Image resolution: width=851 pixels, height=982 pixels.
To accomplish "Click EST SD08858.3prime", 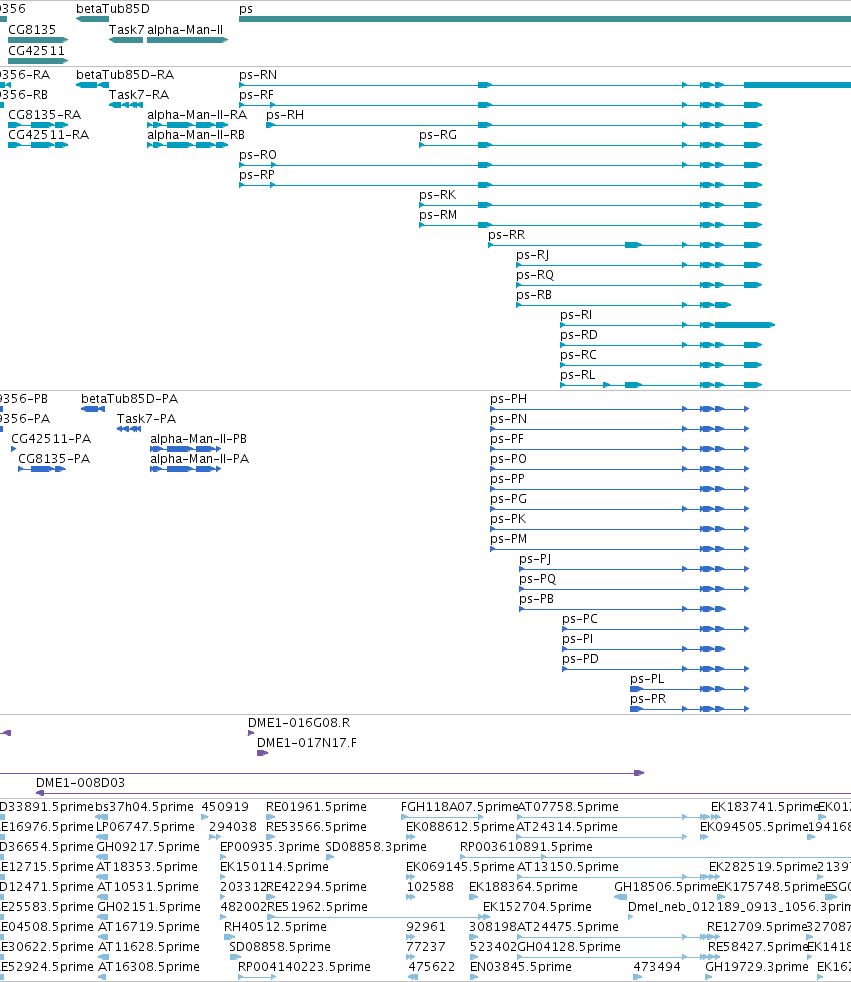I will (x=376, y=847).
